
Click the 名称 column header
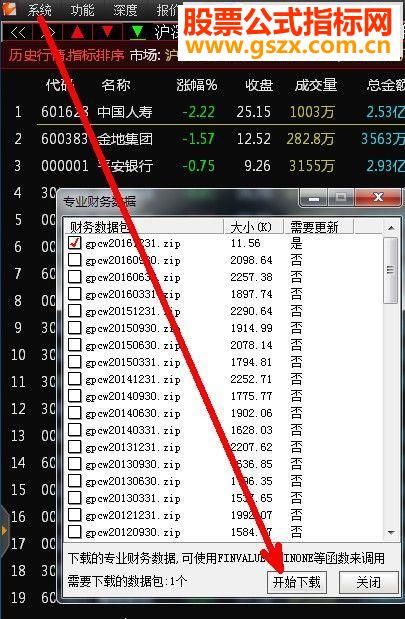[115, 85]
